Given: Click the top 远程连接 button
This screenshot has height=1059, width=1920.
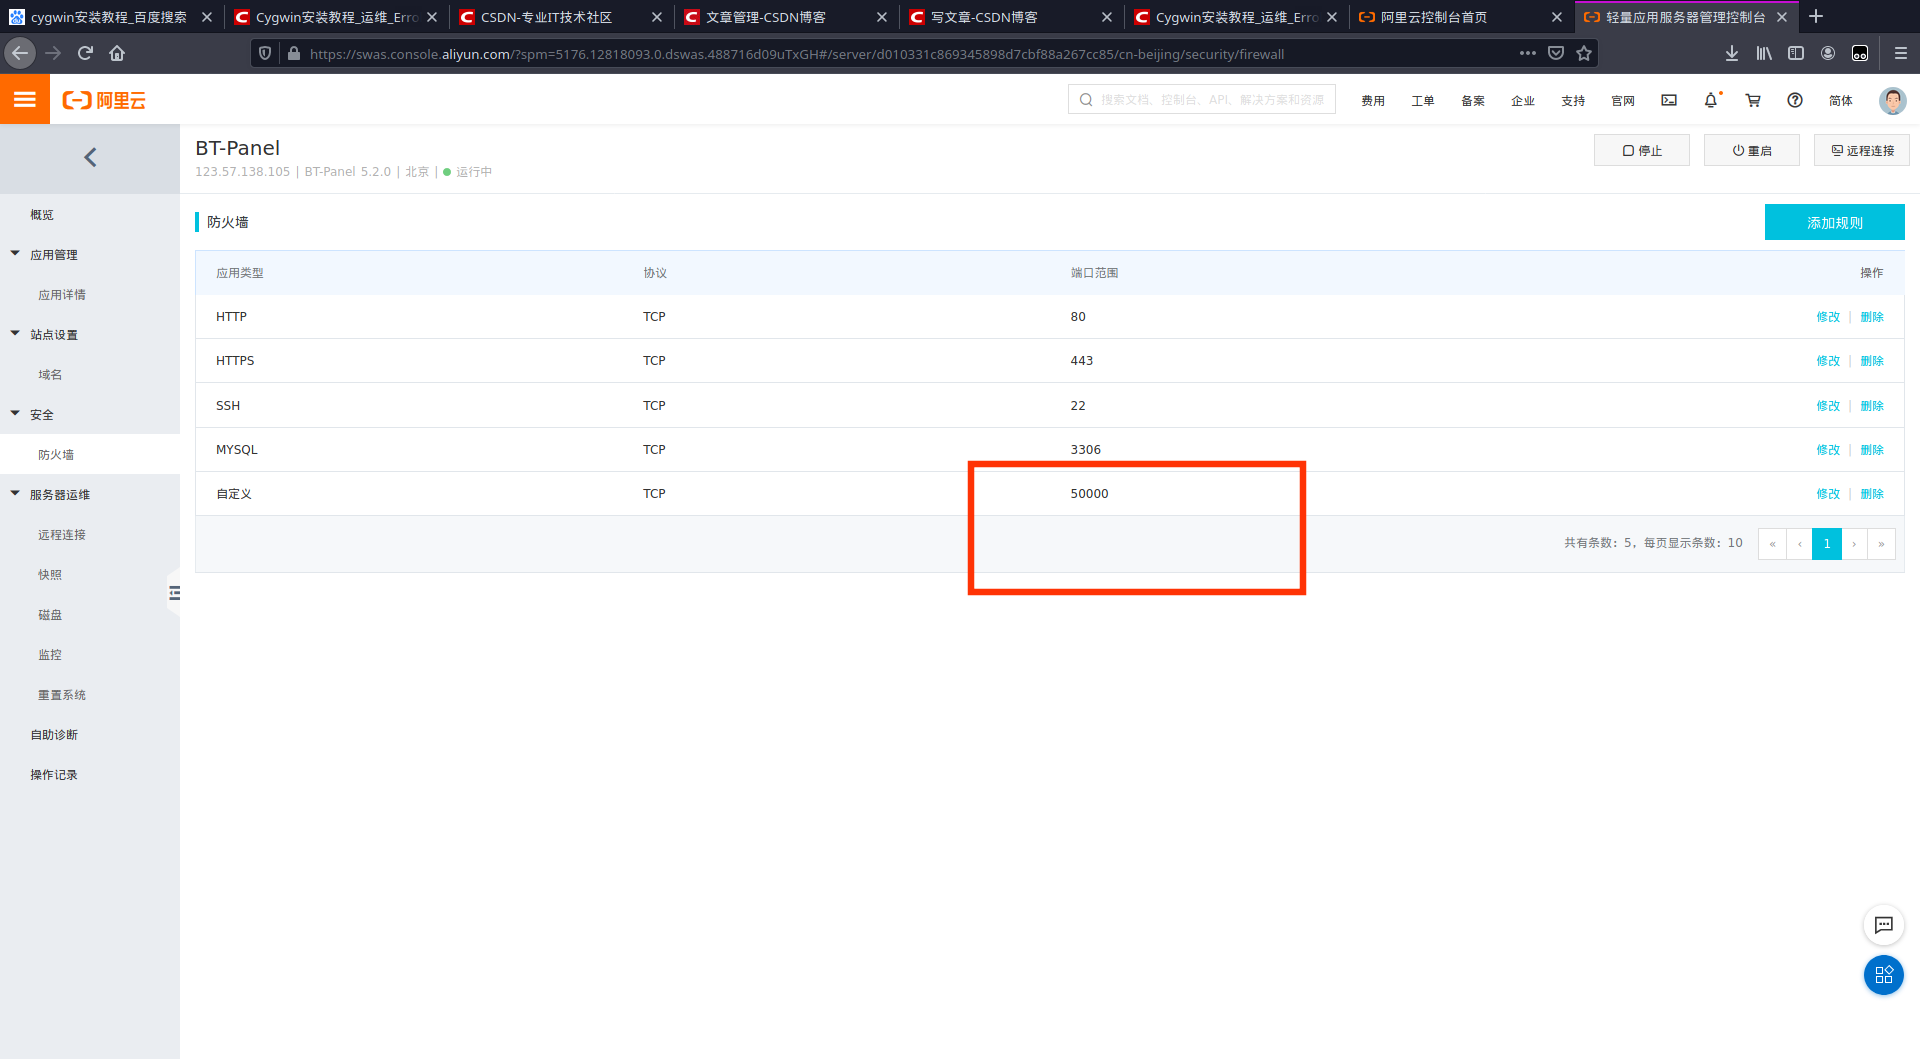Looking at the screenshot, I should (x=1861, y=150).
